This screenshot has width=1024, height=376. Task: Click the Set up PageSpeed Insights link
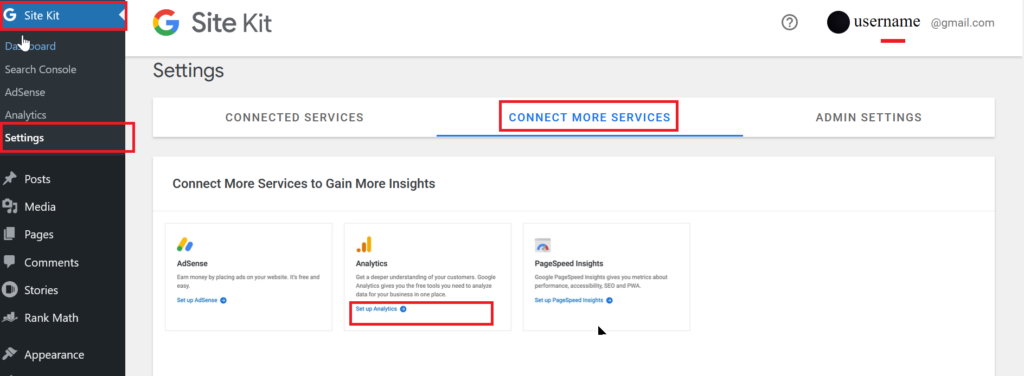[x=573, y=300]
